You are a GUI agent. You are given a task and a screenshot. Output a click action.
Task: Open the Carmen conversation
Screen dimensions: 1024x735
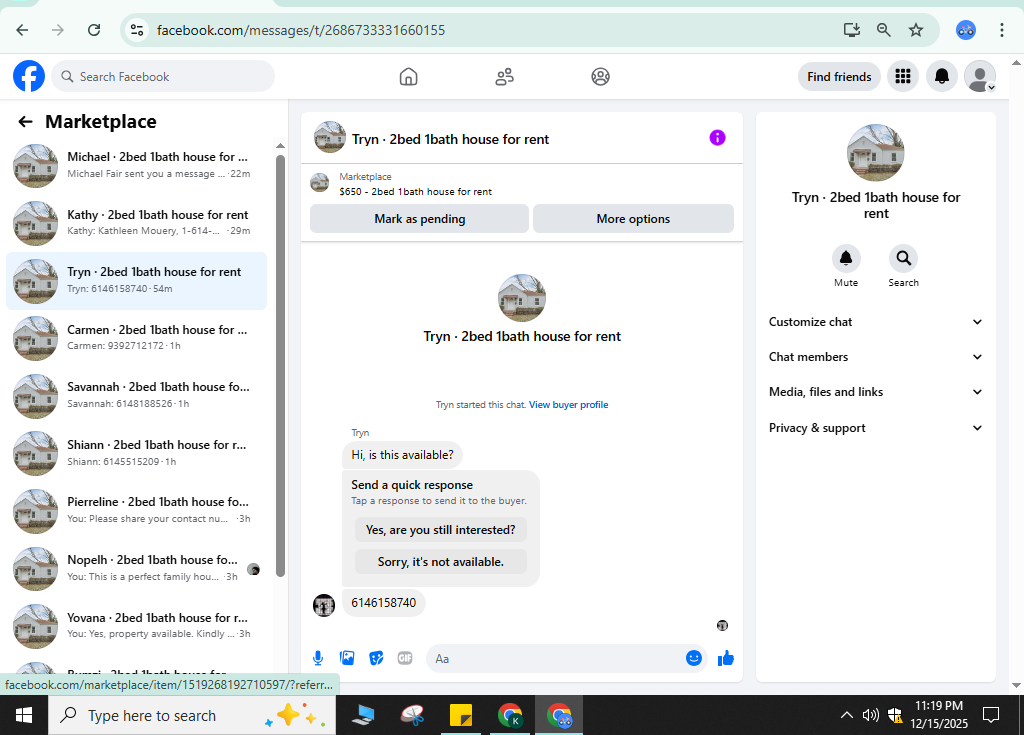click(136, 338)
